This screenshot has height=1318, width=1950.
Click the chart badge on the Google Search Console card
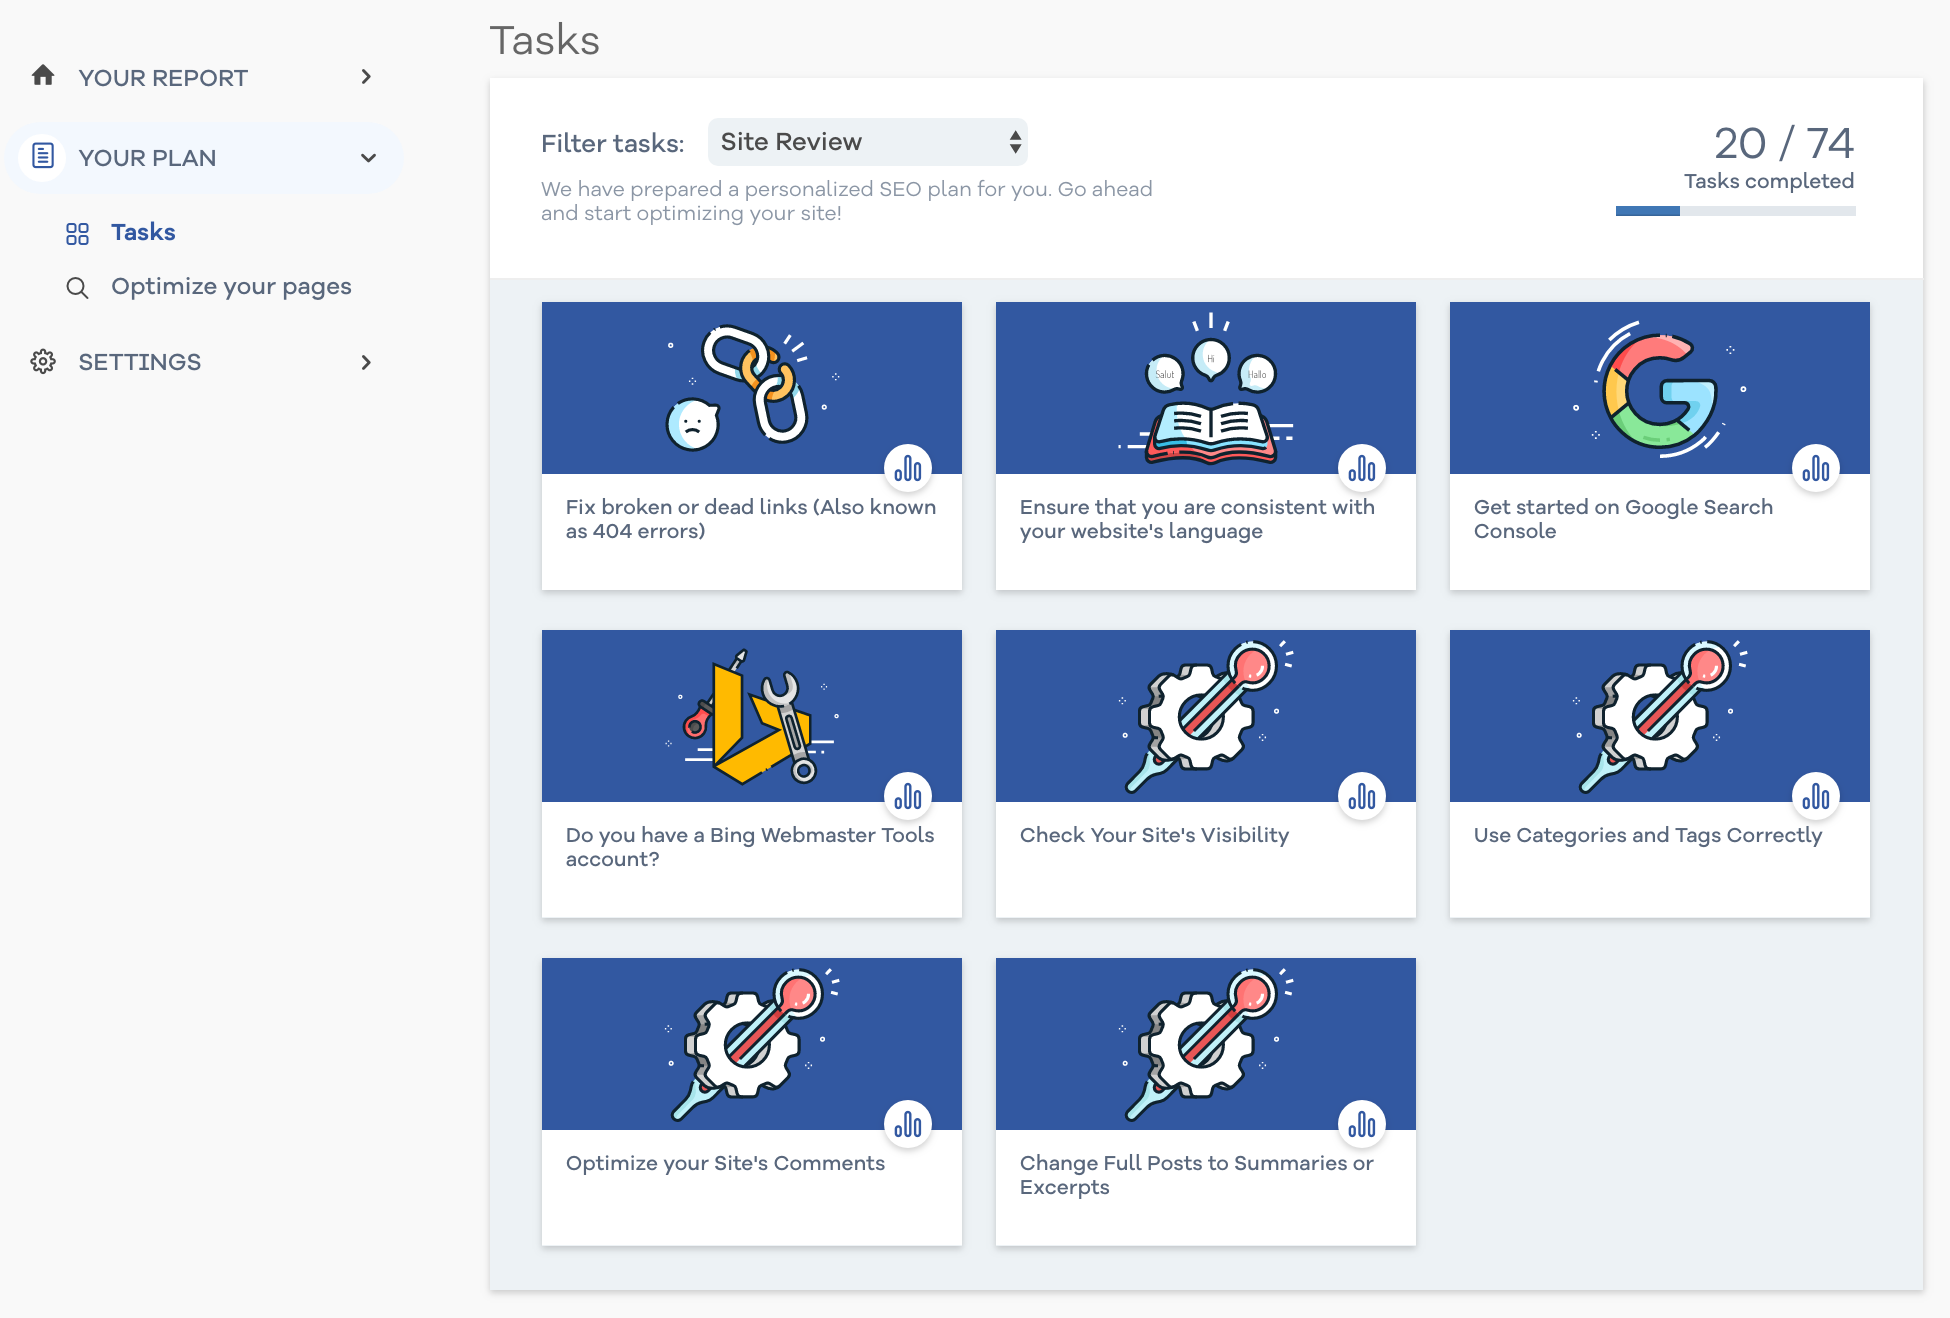pos(1816,468)
